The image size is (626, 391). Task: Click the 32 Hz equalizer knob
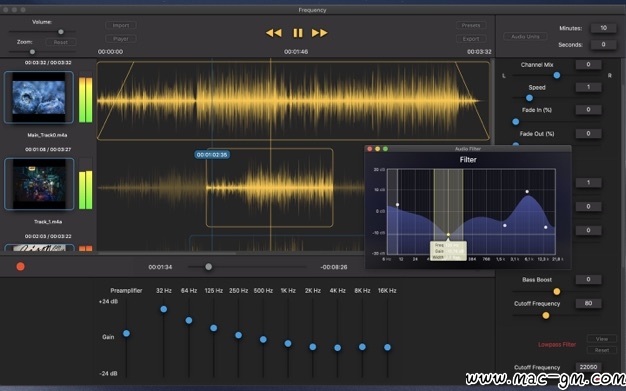point(164,309)
